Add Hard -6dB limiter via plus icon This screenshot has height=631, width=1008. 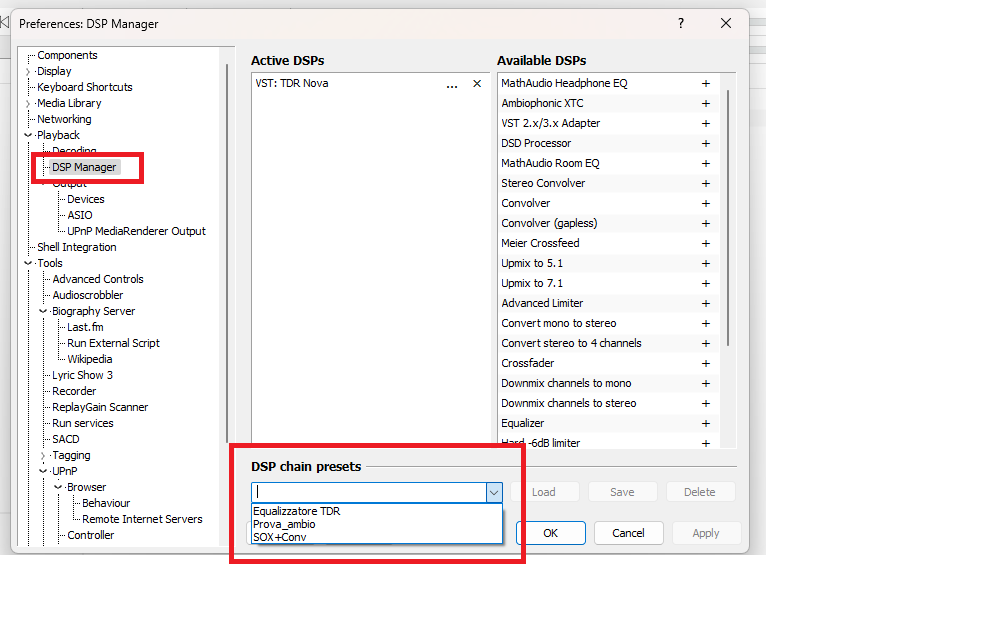point(705,443)
